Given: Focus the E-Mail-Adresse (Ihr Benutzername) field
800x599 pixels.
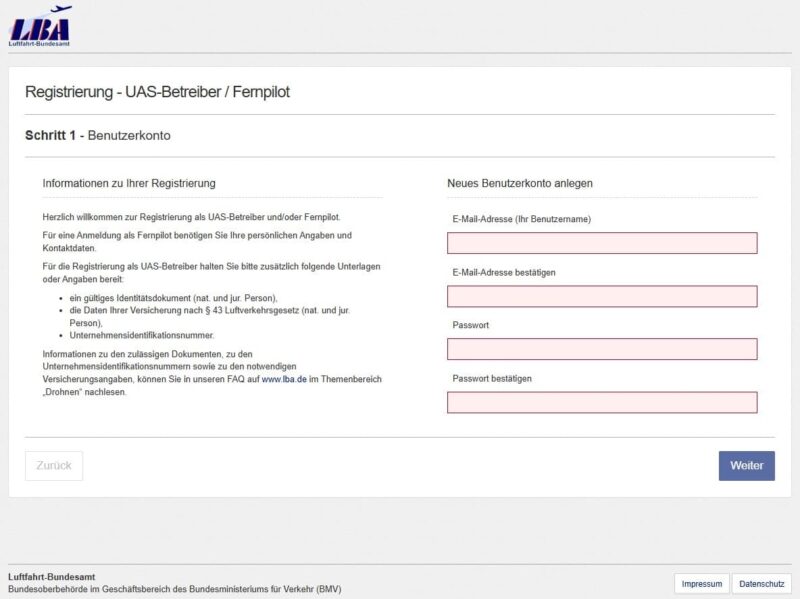Looking at the screenshot, I should click(602, 243).
